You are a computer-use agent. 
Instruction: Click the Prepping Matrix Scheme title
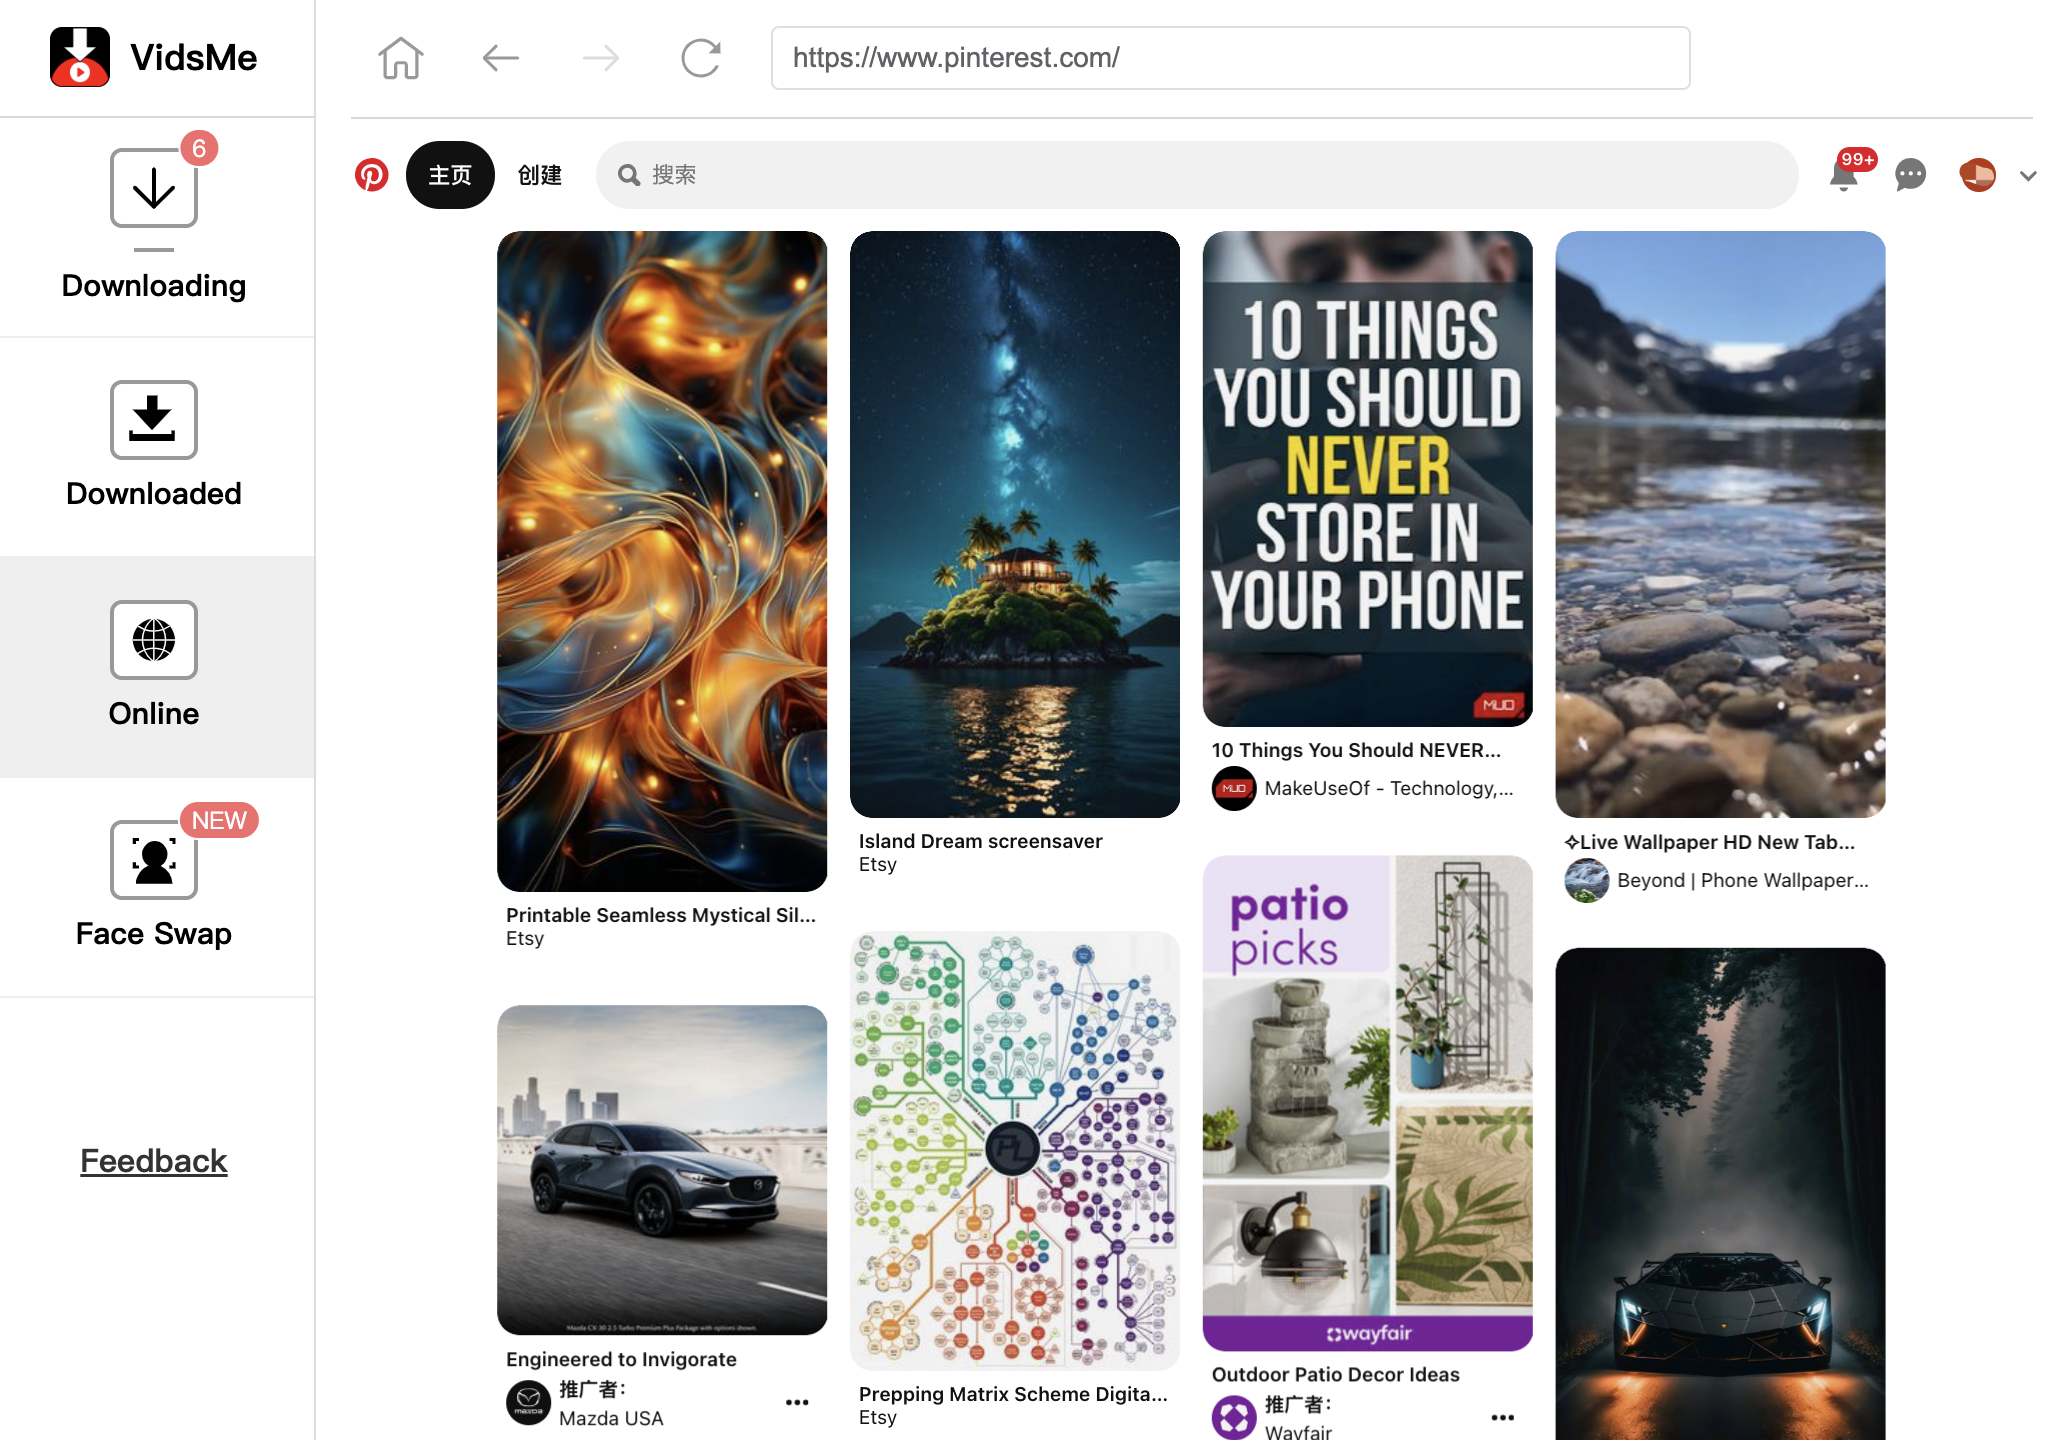tap(1013, 1394)
